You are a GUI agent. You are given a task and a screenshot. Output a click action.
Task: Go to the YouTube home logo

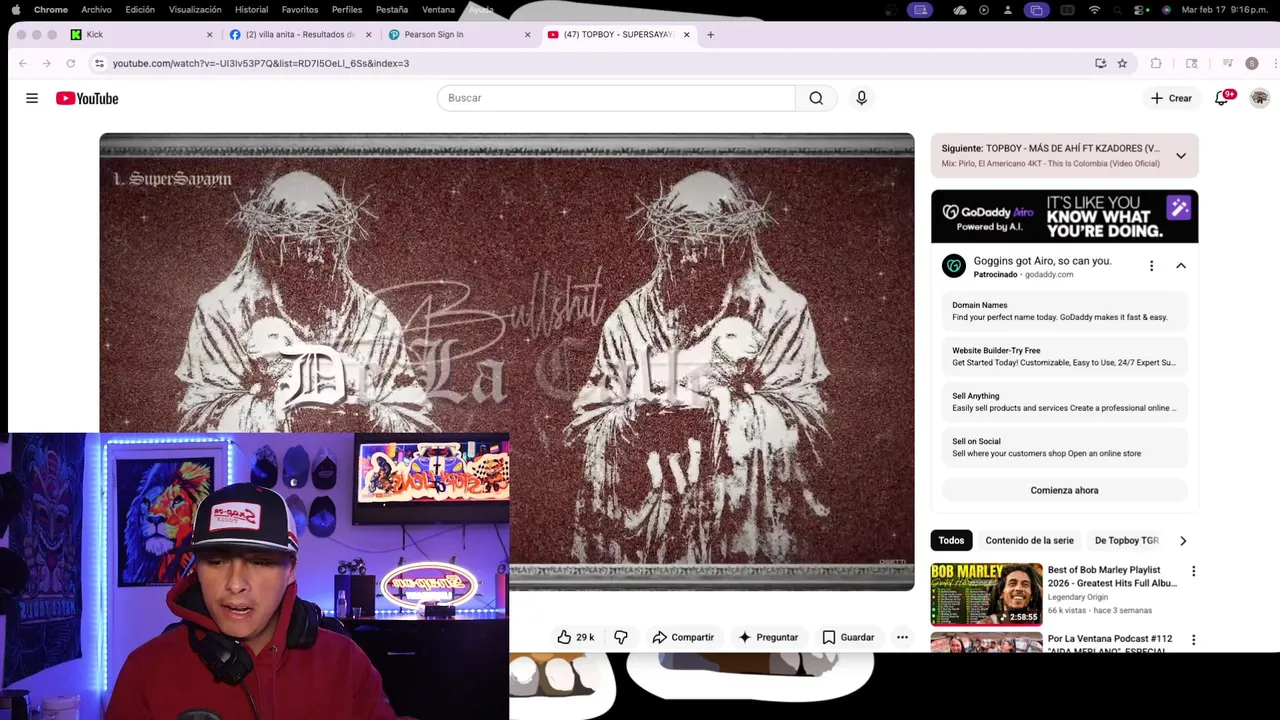[87, 98]
